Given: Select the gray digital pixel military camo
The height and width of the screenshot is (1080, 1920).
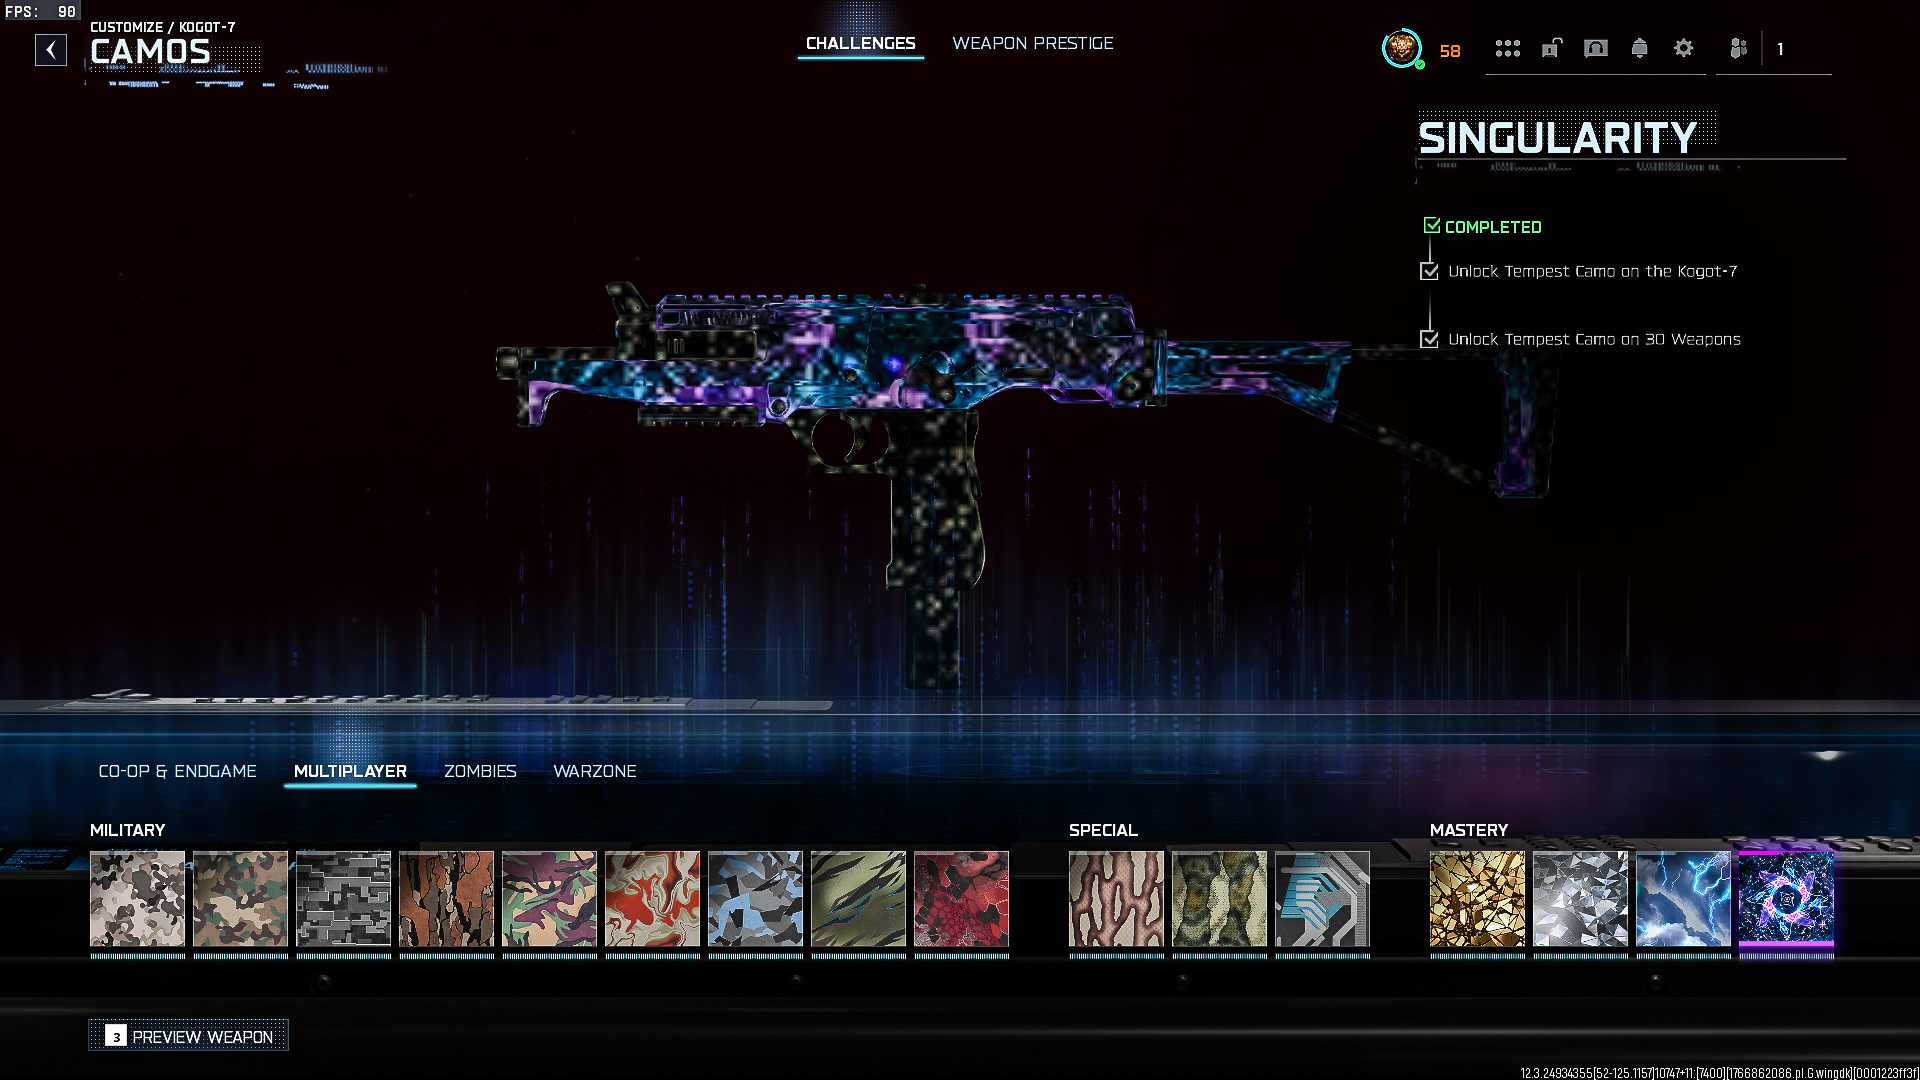Looking at the screenshot, I should (x=344, y=899).
